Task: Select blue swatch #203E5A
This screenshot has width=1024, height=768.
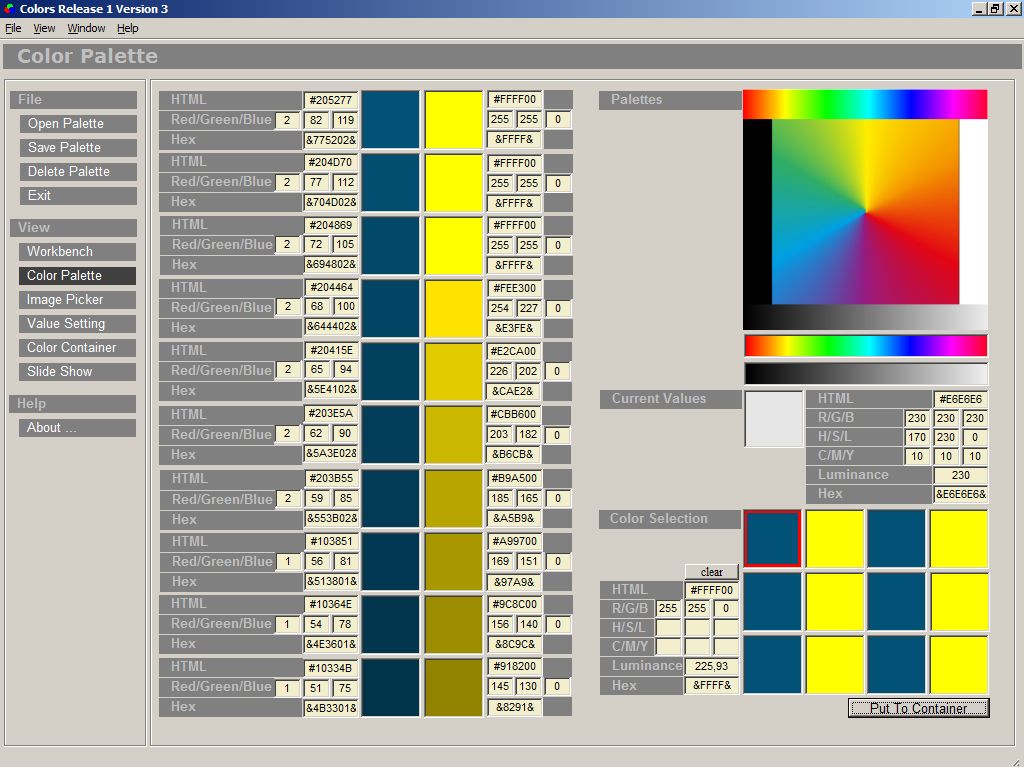Action: click(x=391, y=434)
